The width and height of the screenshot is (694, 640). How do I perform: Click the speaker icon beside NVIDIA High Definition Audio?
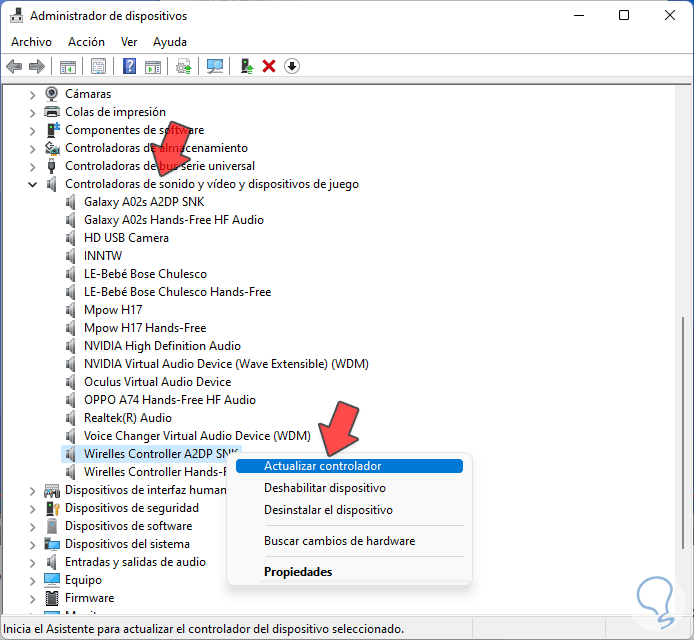[71, 346]
